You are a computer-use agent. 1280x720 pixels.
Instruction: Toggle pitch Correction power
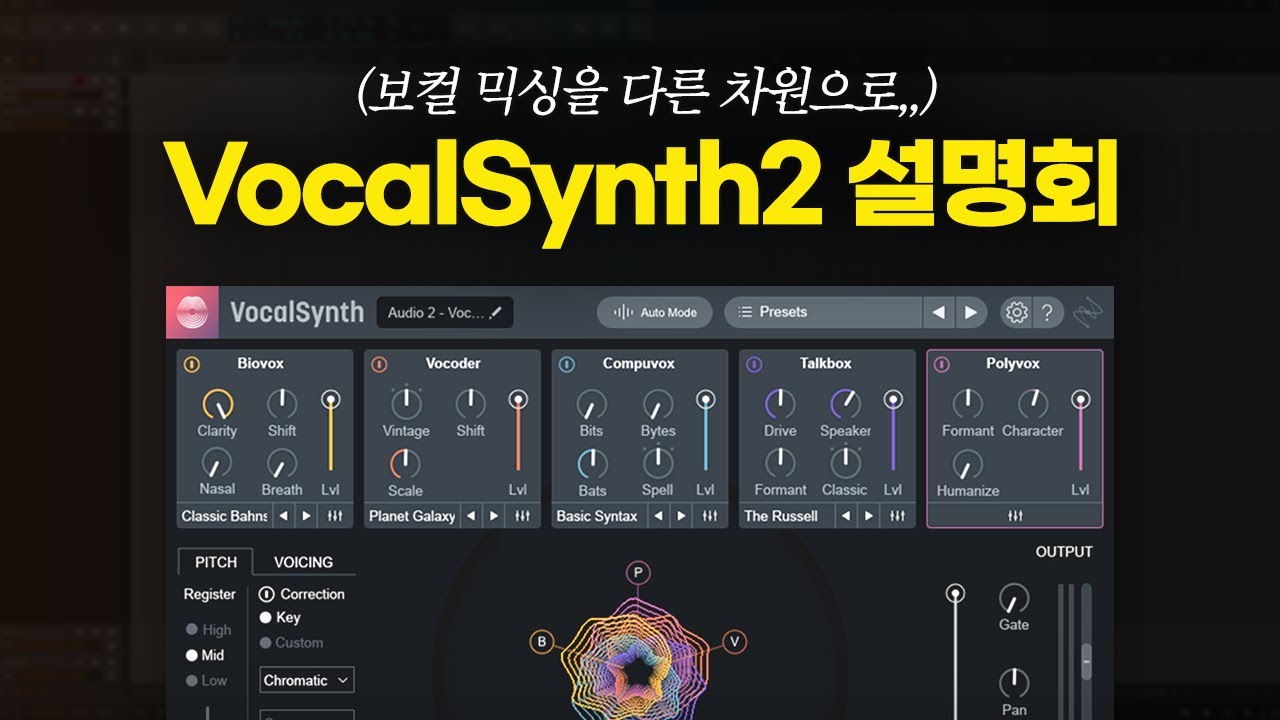(266, 594)
